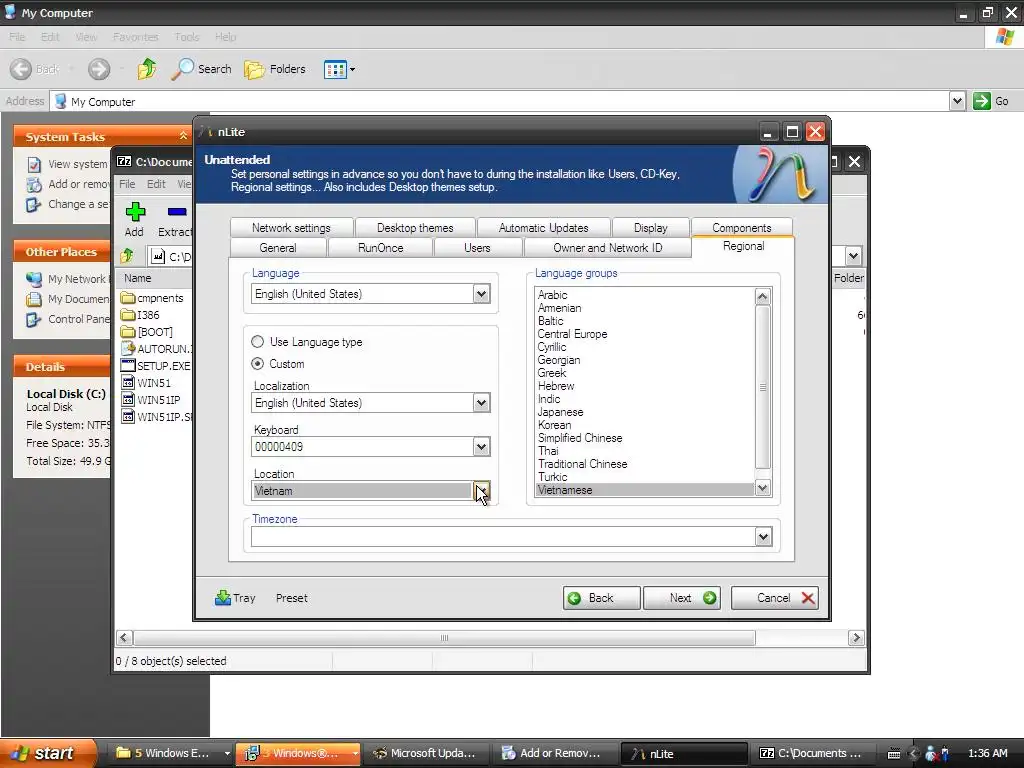Viewport: 1024px width, 768px height.
Task: Open the Views button dropdown in Explorer toolbar
Action: pos(353,69)
